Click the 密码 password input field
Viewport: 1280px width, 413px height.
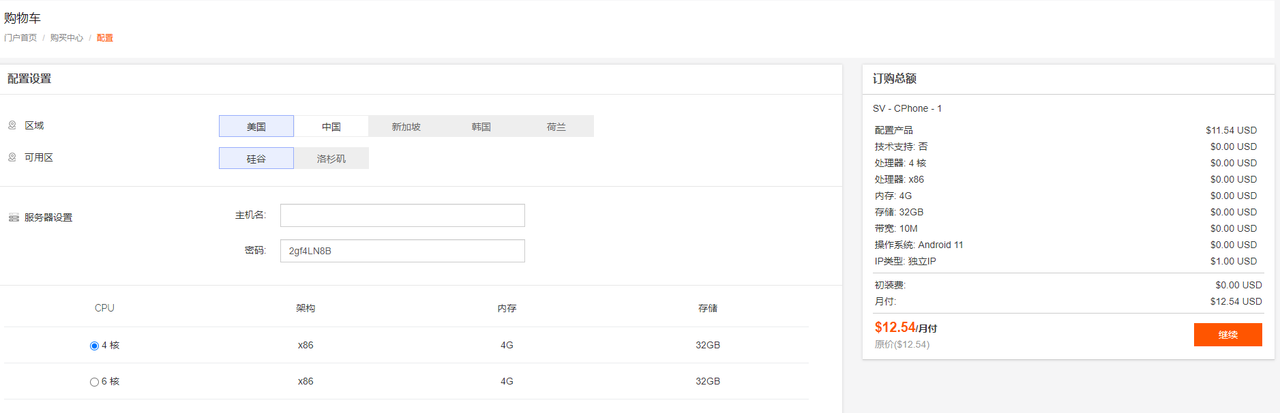tap(402, 251)
